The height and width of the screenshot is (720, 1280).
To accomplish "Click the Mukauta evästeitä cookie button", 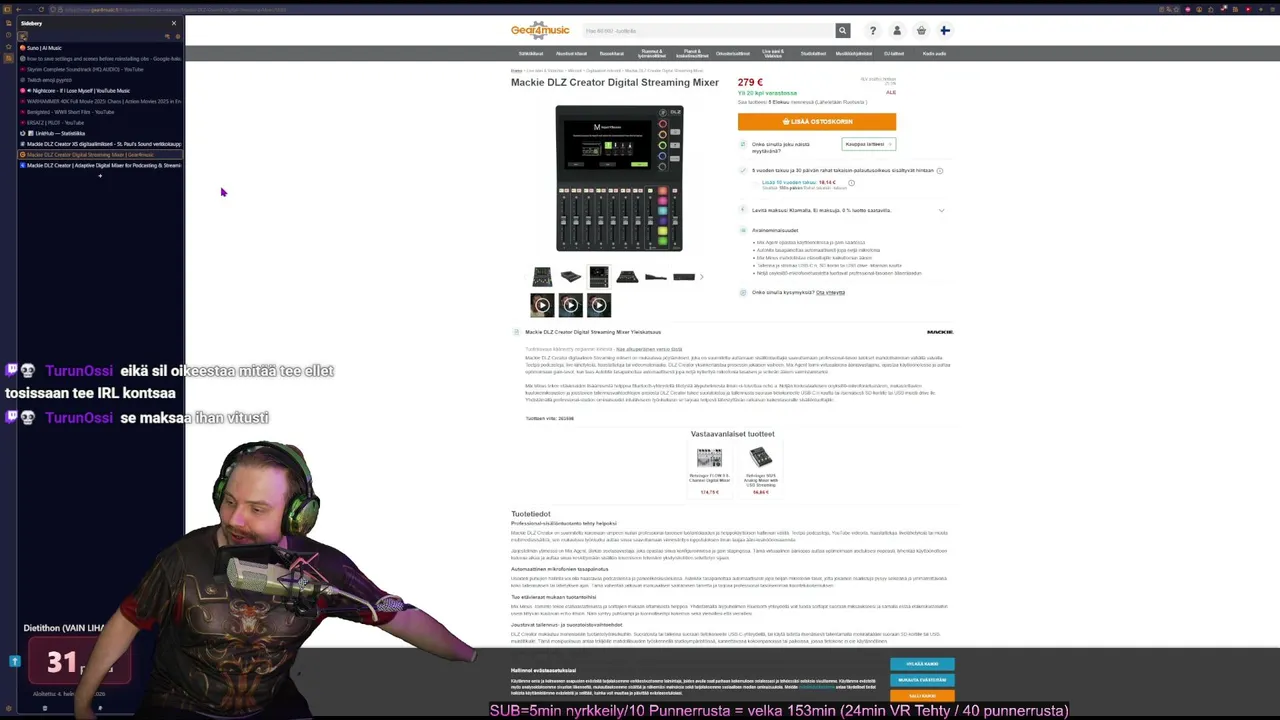I will click(x=922, y=680).
